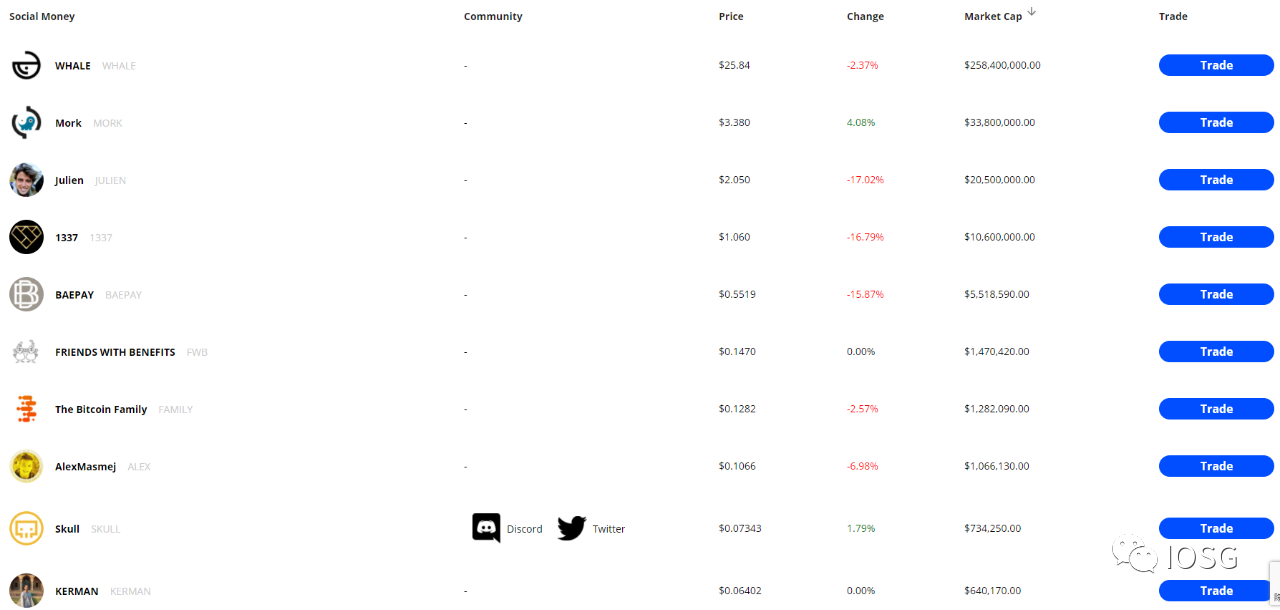Trade the BAEPAY token
Screen dimensions: 1280x610
(1216, 294)
